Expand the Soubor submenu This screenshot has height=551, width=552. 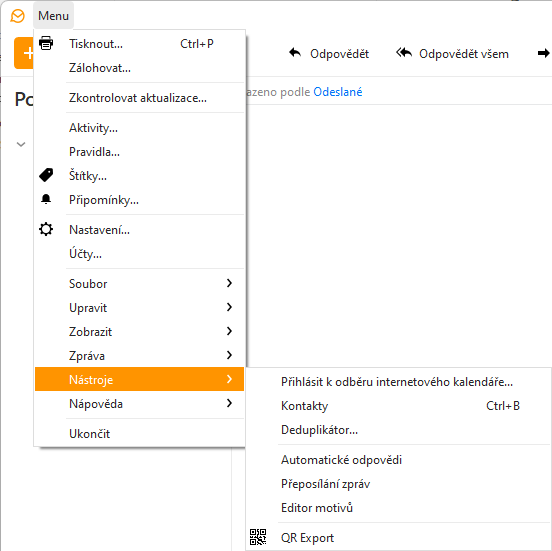139,283
